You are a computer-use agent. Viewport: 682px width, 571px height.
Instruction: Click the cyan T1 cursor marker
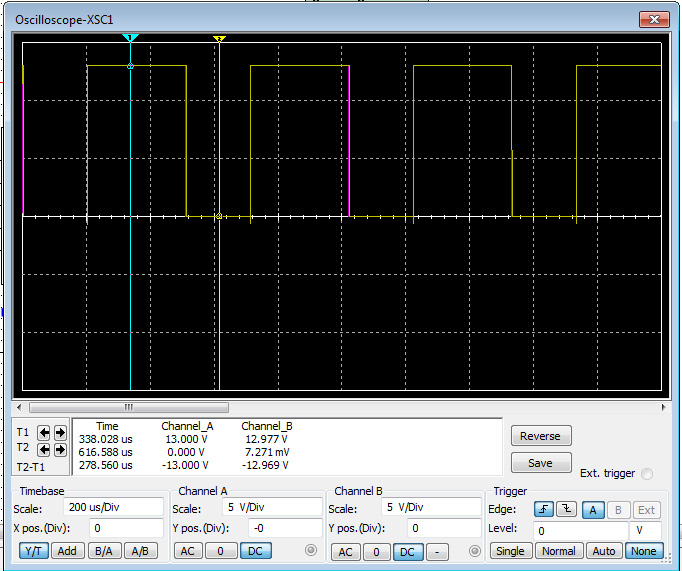click(x=130, y=38)
